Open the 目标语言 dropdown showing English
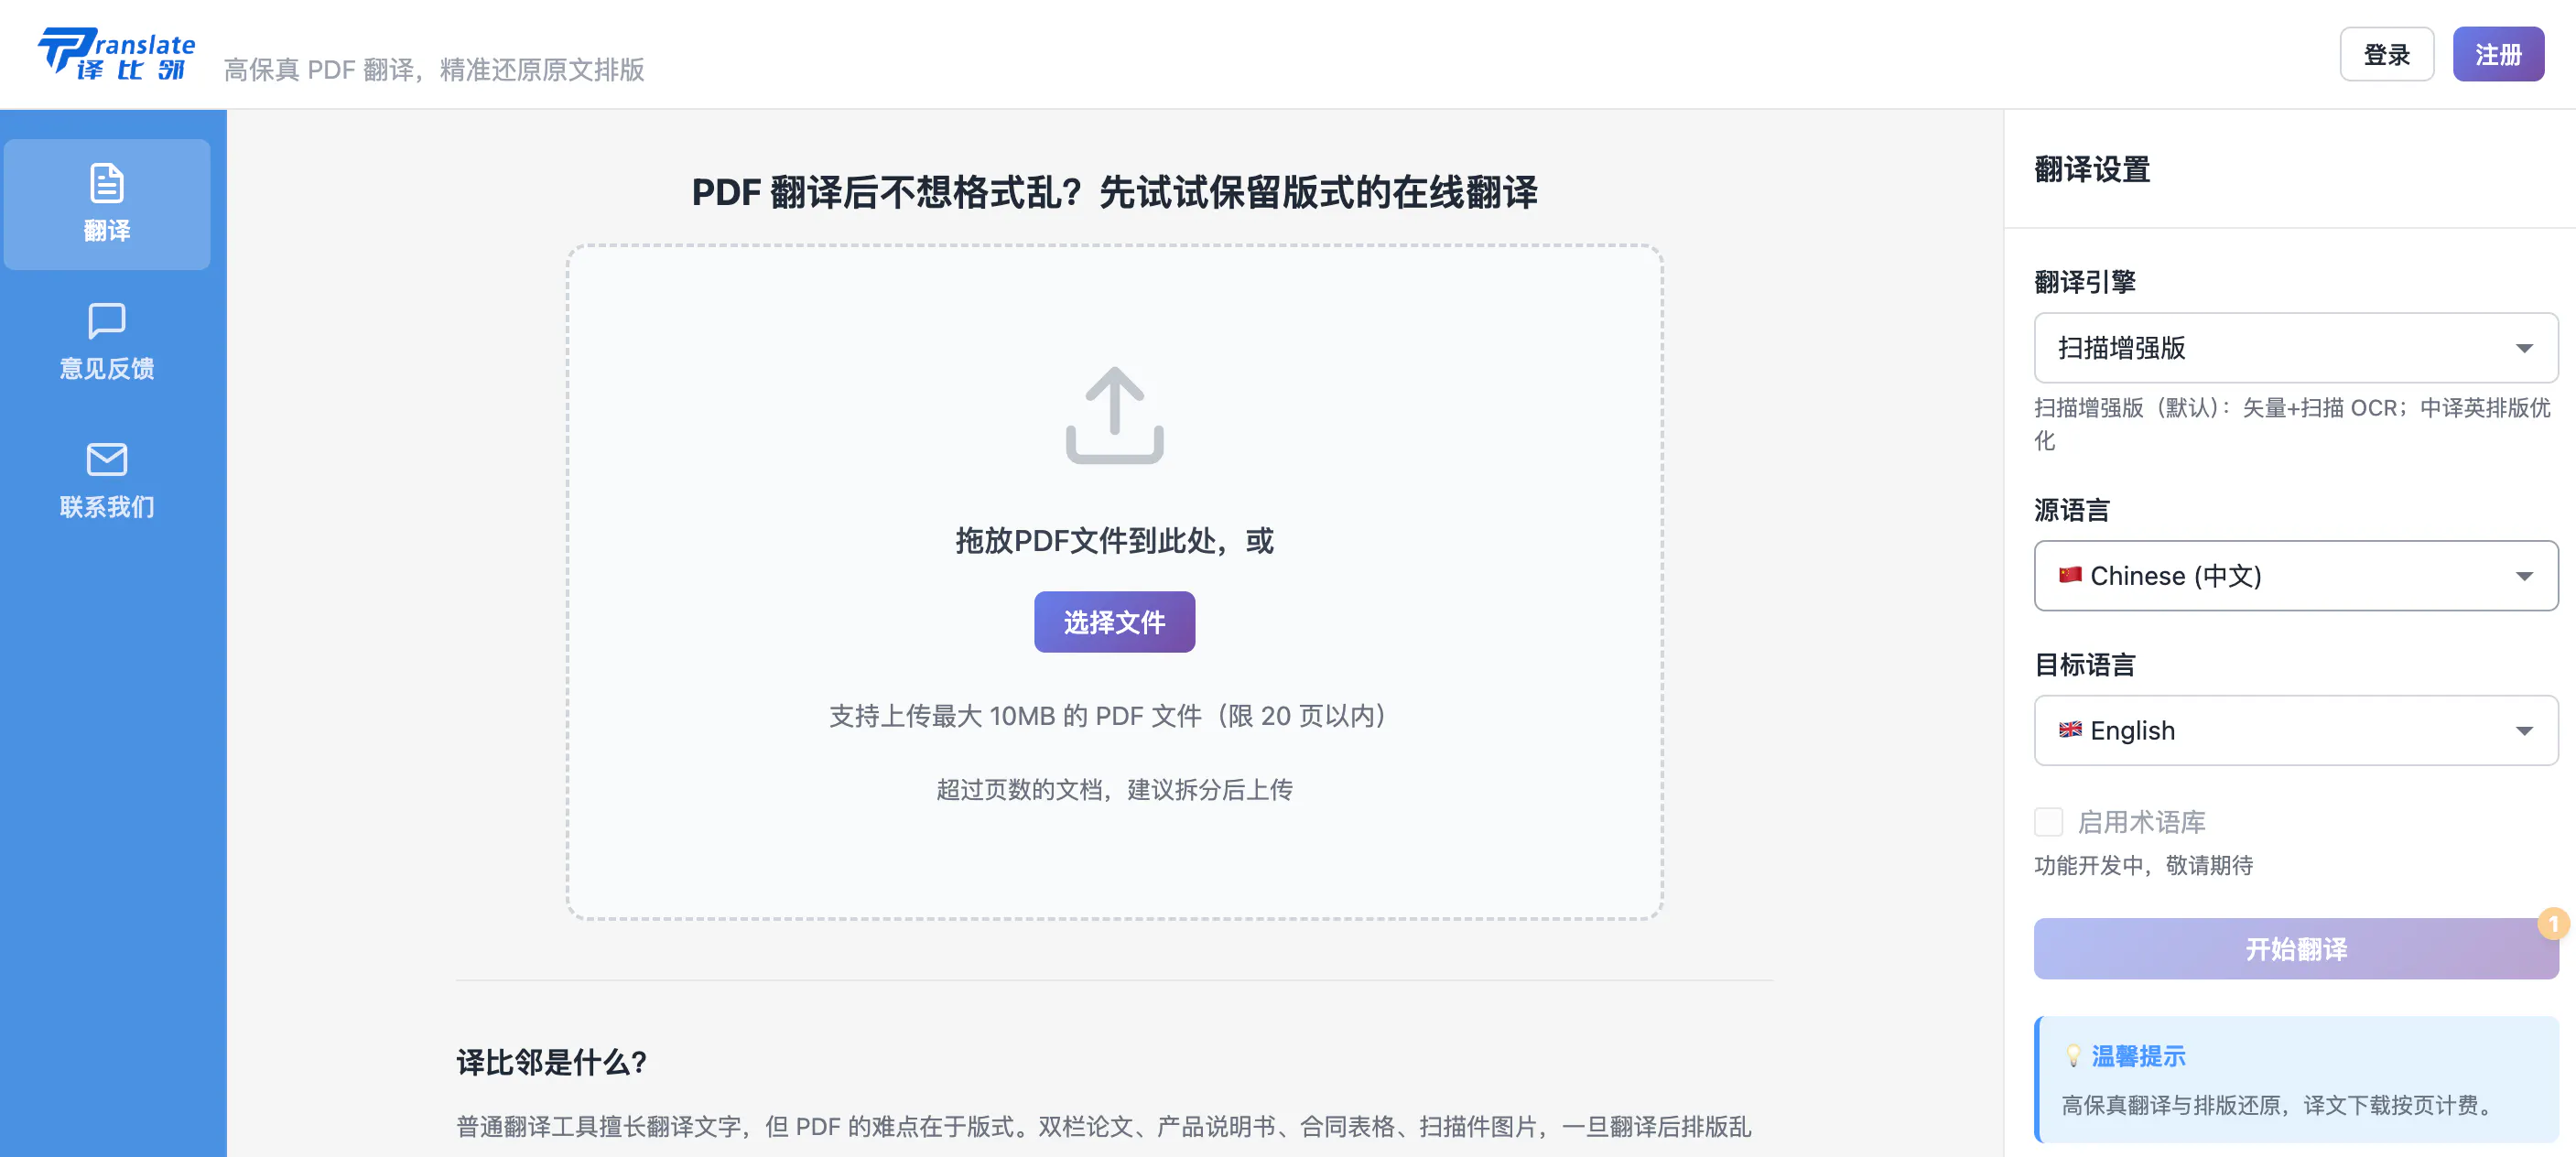The height and width of the screenshot is (1157, 2576). click(x=2296, y=731)
